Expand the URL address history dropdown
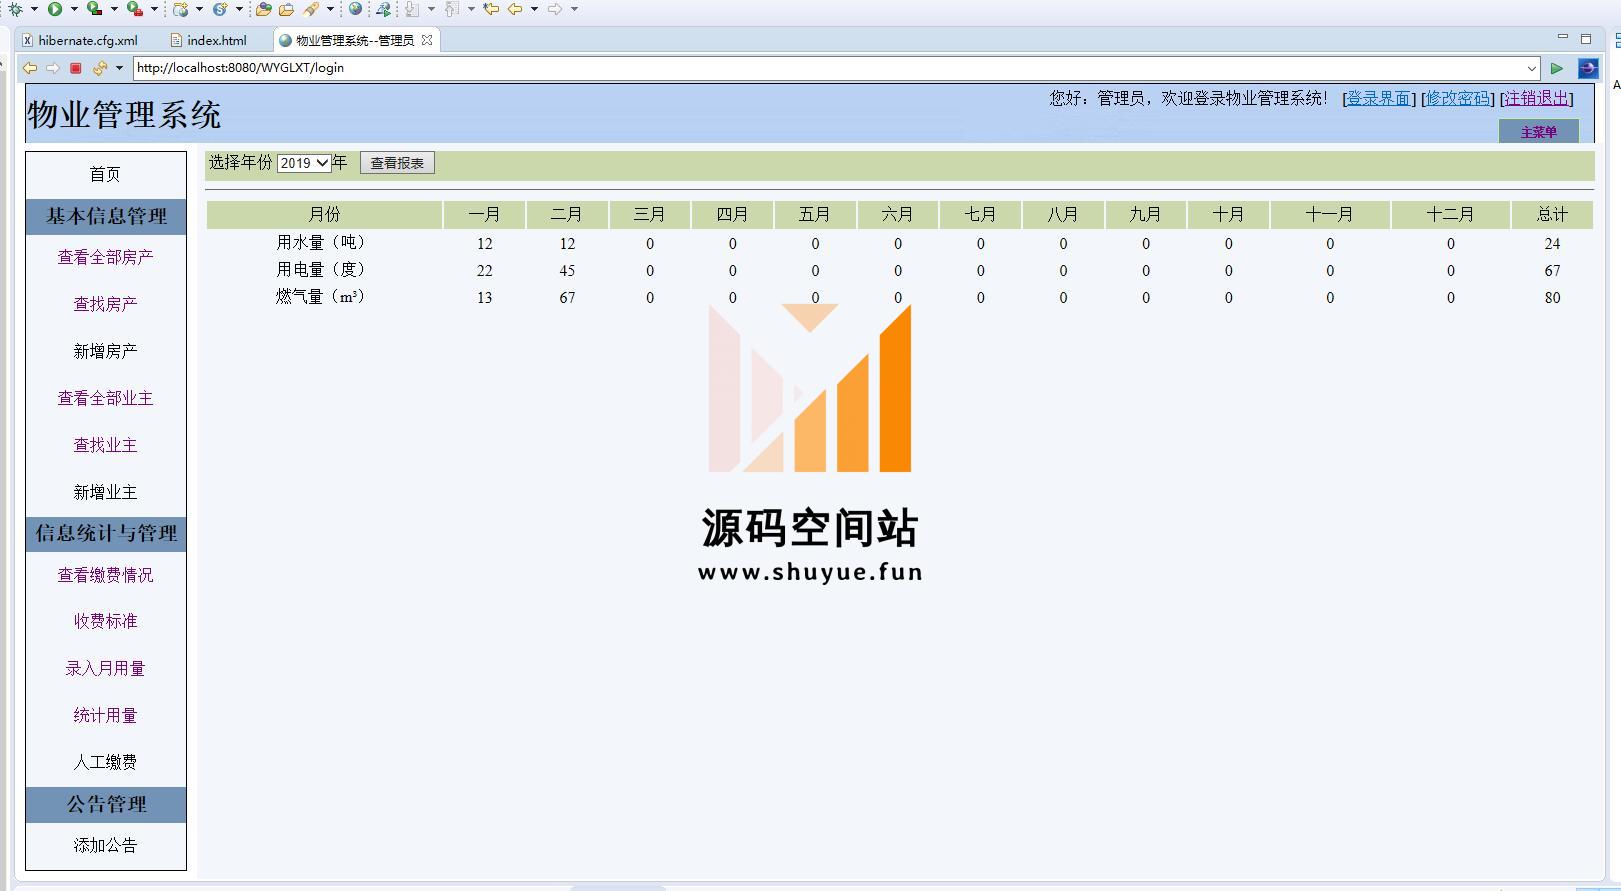 1531,68
